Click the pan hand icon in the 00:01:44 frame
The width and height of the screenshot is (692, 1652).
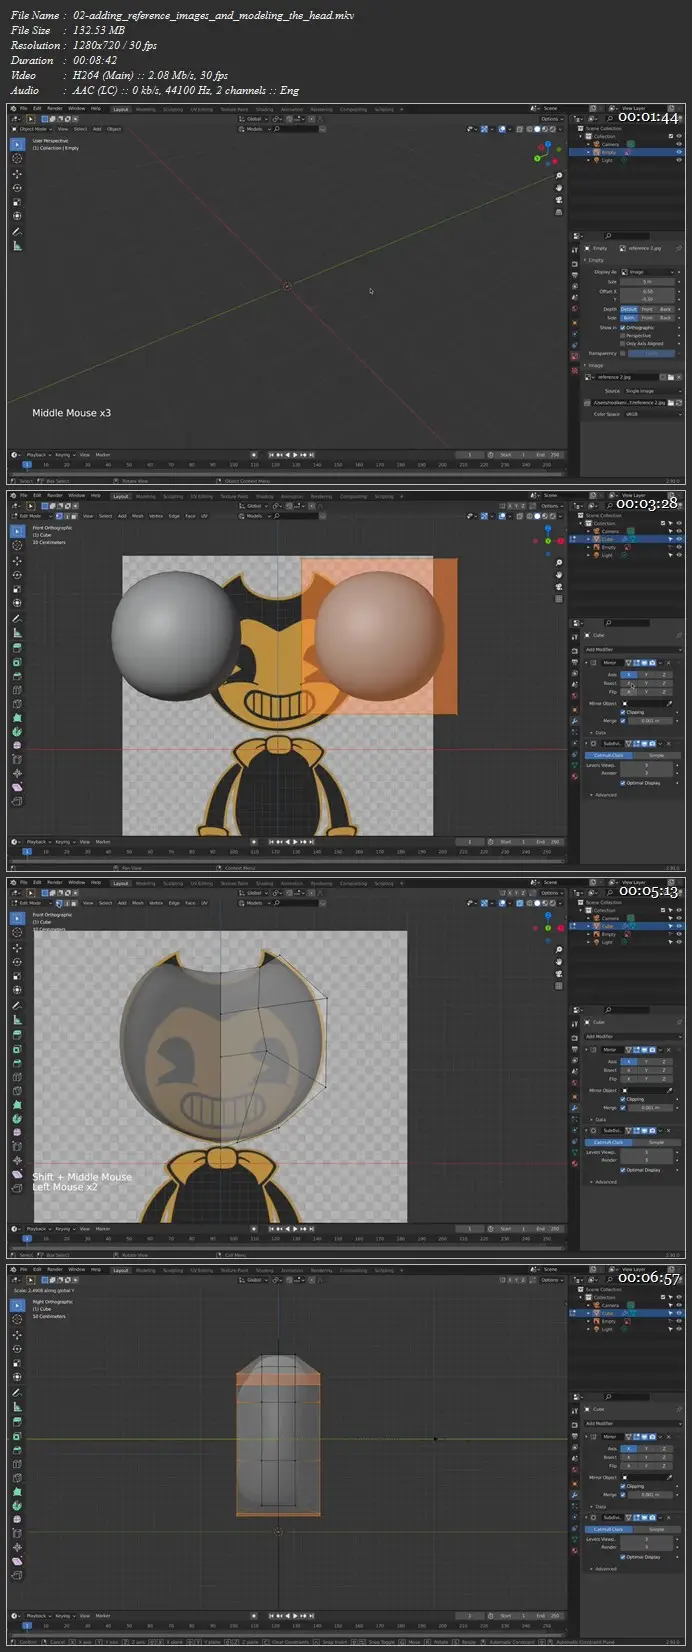pyautogui.click(x=559, y=187)
